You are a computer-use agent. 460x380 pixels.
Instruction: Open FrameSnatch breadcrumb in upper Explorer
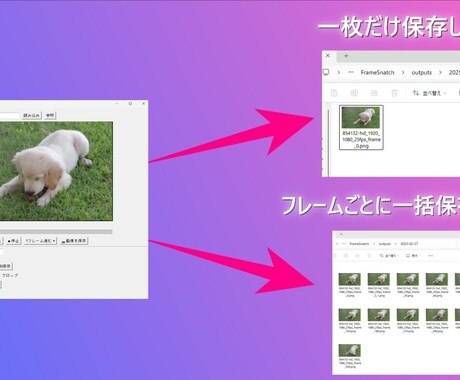(377, 72)
